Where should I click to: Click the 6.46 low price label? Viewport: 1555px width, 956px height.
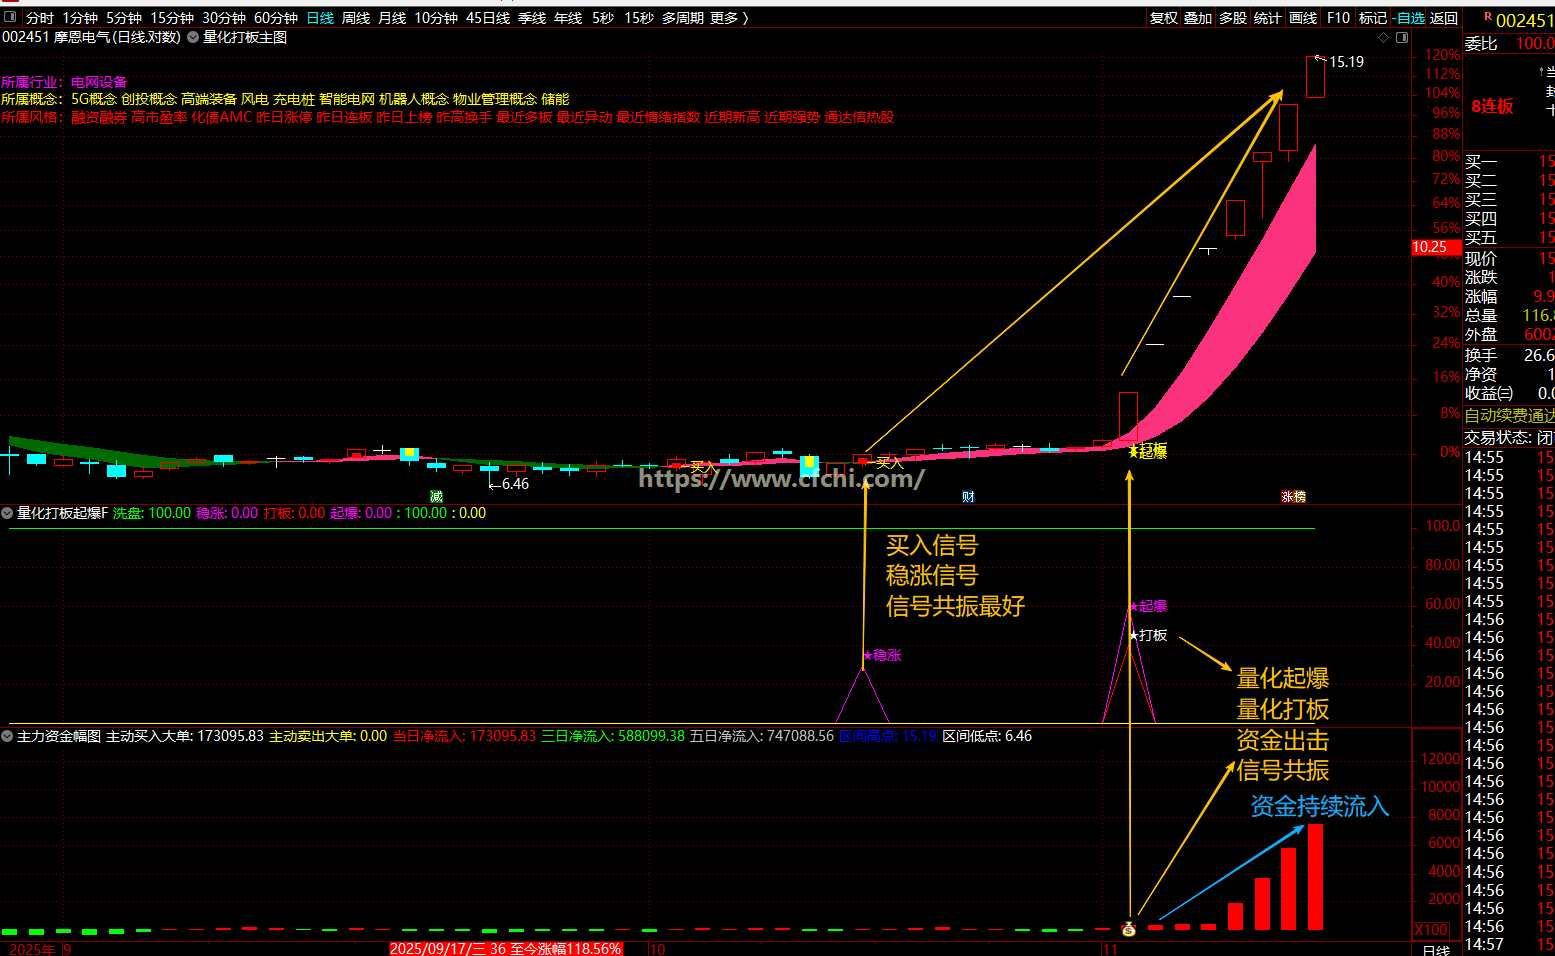pyautogui.click(x=515, y=484)
